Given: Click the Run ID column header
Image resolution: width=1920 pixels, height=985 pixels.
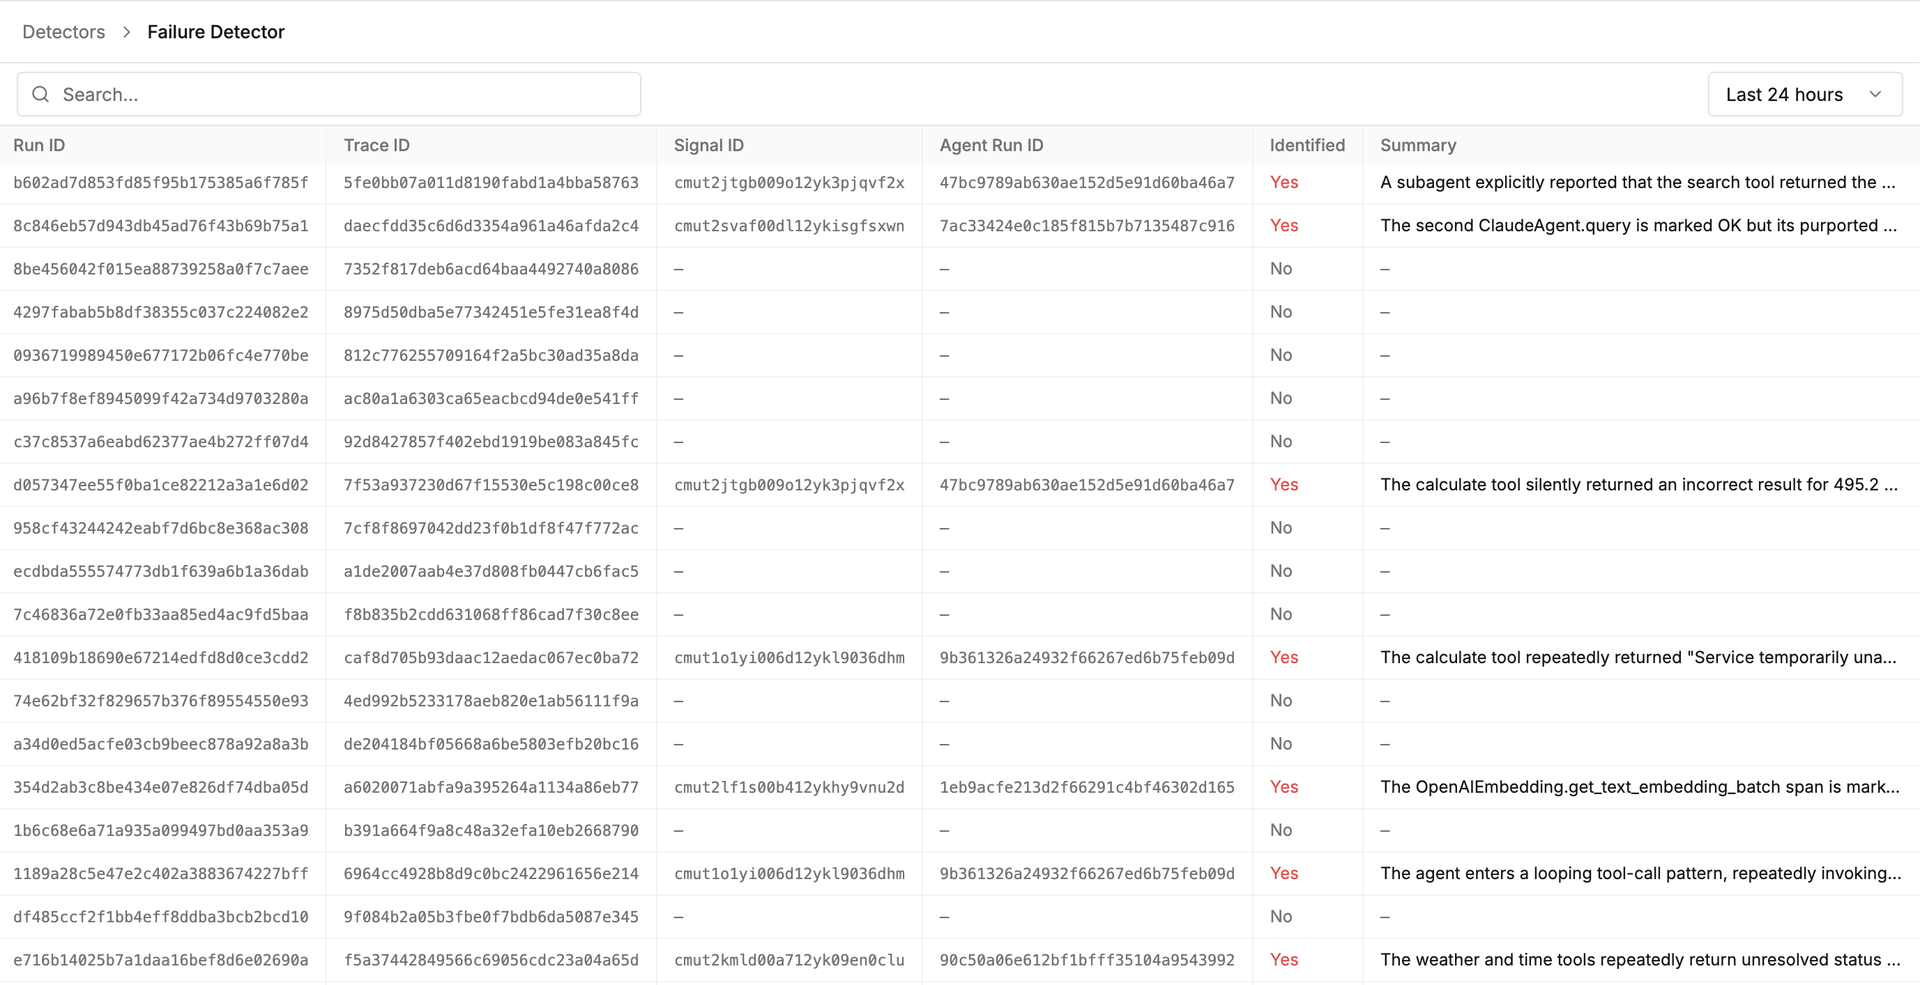Looking at the screenshot, I should coord(39,145).
